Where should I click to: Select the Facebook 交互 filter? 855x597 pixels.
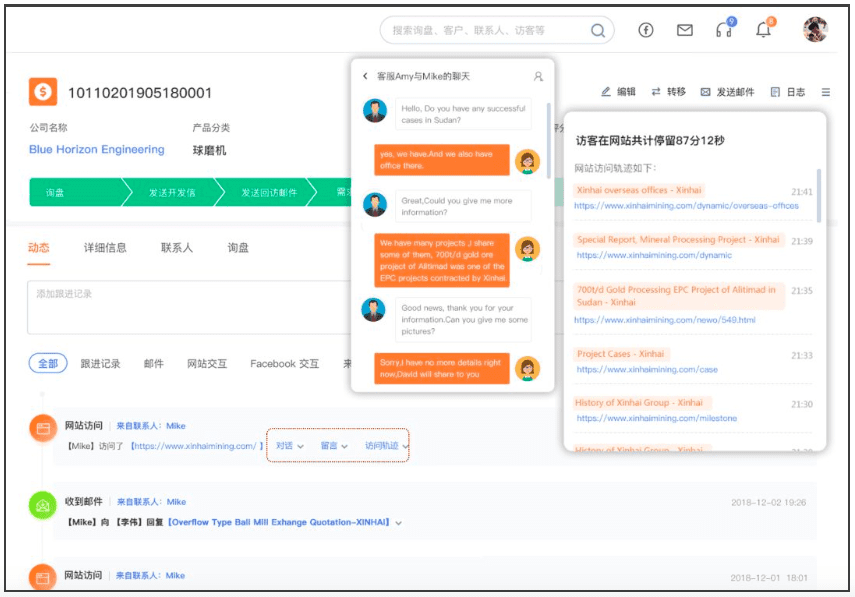pyautogui.click(x=284, y=364)
